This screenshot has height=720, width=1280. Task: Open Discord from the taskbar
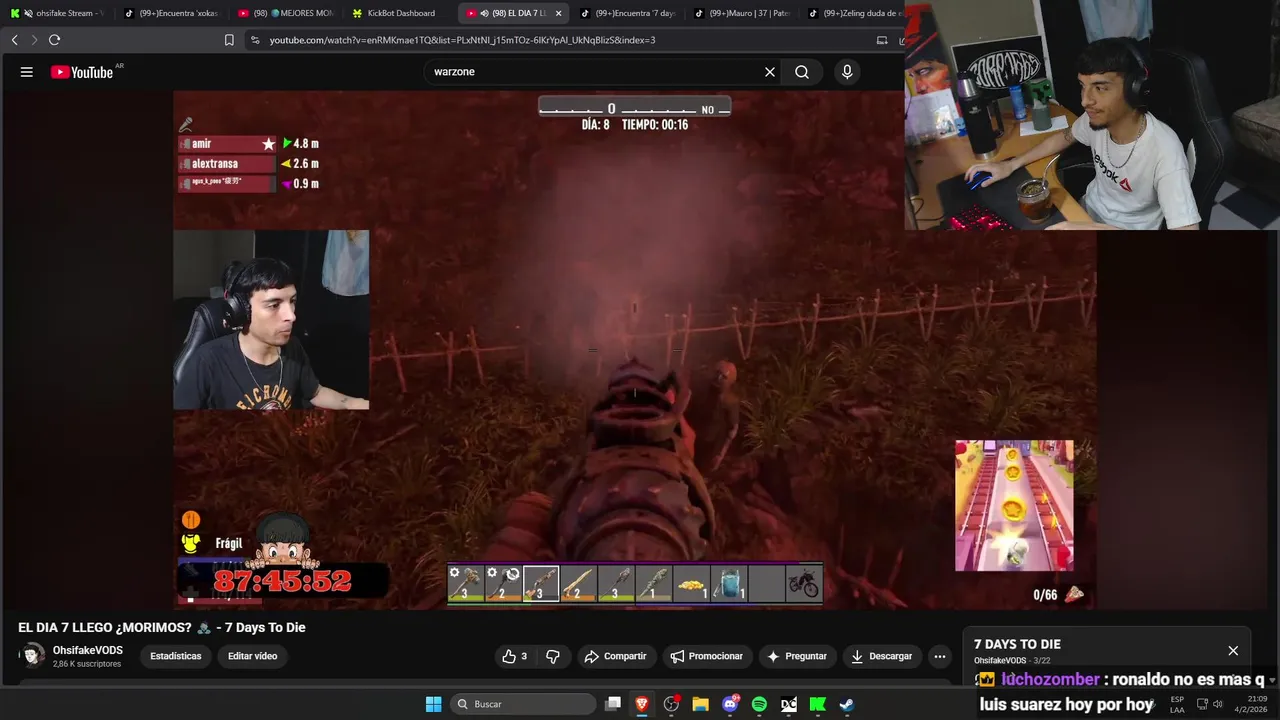pyautogui.click(x=730, y=704)
